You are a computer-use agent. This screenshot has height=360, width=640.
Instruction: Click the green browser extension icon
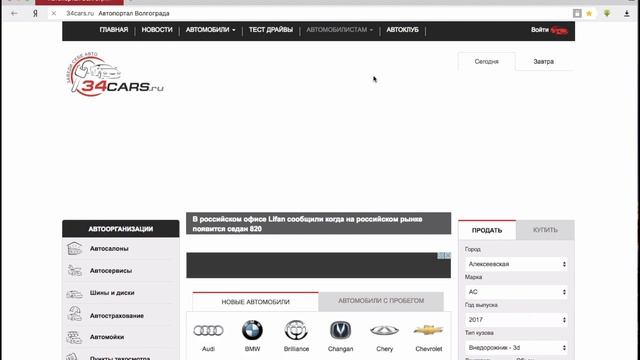click(607, 13)
